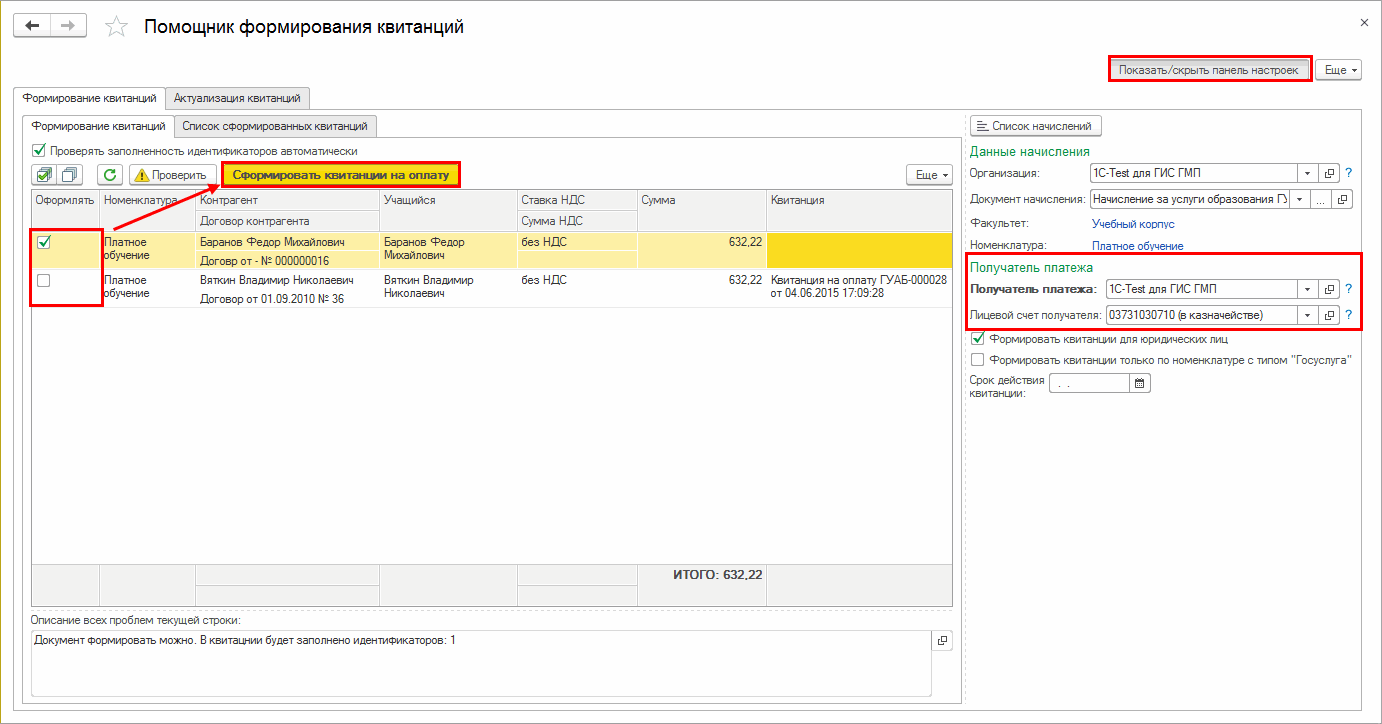Check Оформлять for Вяткин Владимир Николаевич row
The height and width of the screenshot is (724, 1382).
click(44, 281)
